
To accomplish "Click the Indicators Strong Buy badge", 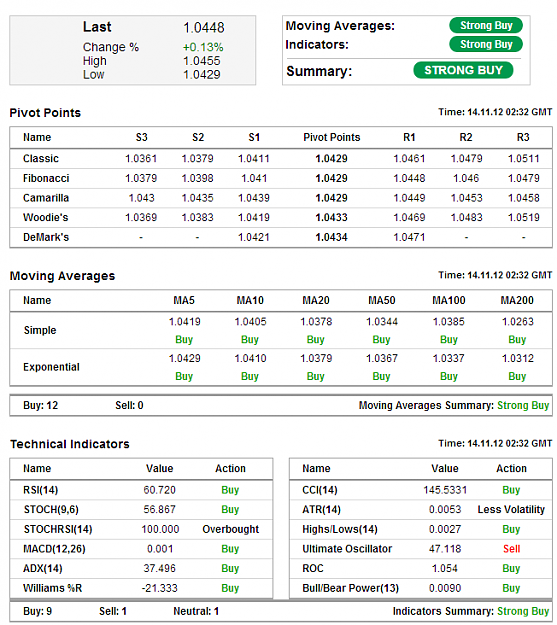I will pos(486,44).
